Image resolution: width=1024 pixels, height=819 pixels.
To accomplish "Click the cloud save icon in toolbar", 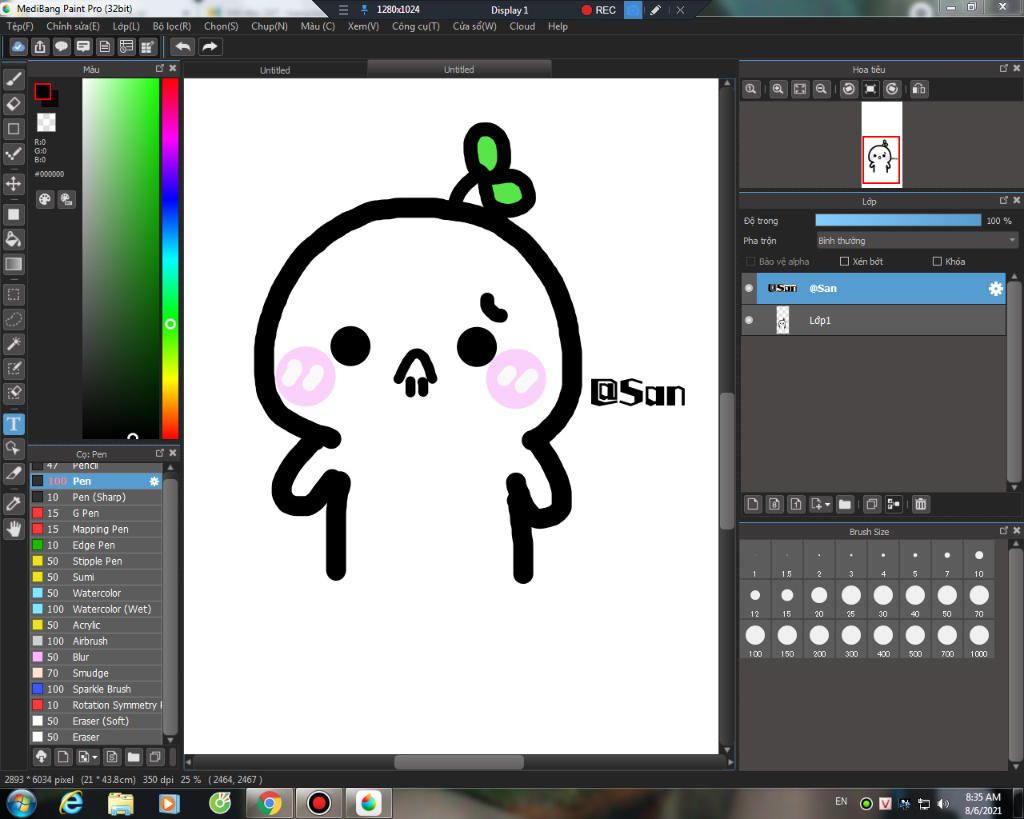I will click(18, 47).
